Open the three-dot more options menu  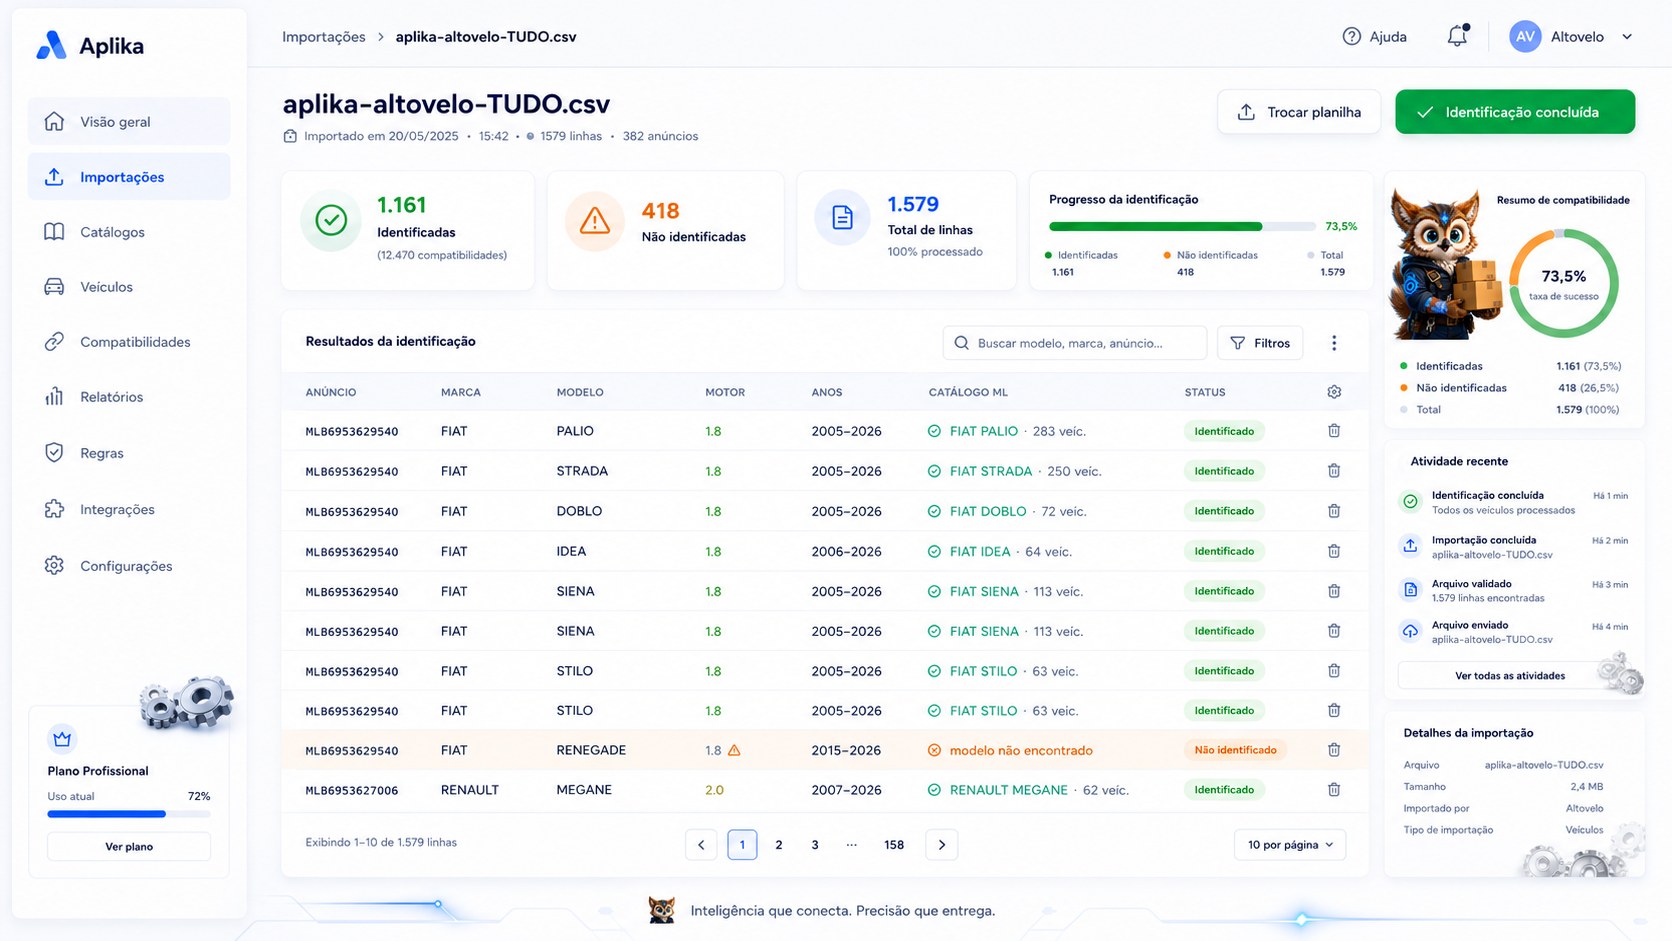[1334, 343]
